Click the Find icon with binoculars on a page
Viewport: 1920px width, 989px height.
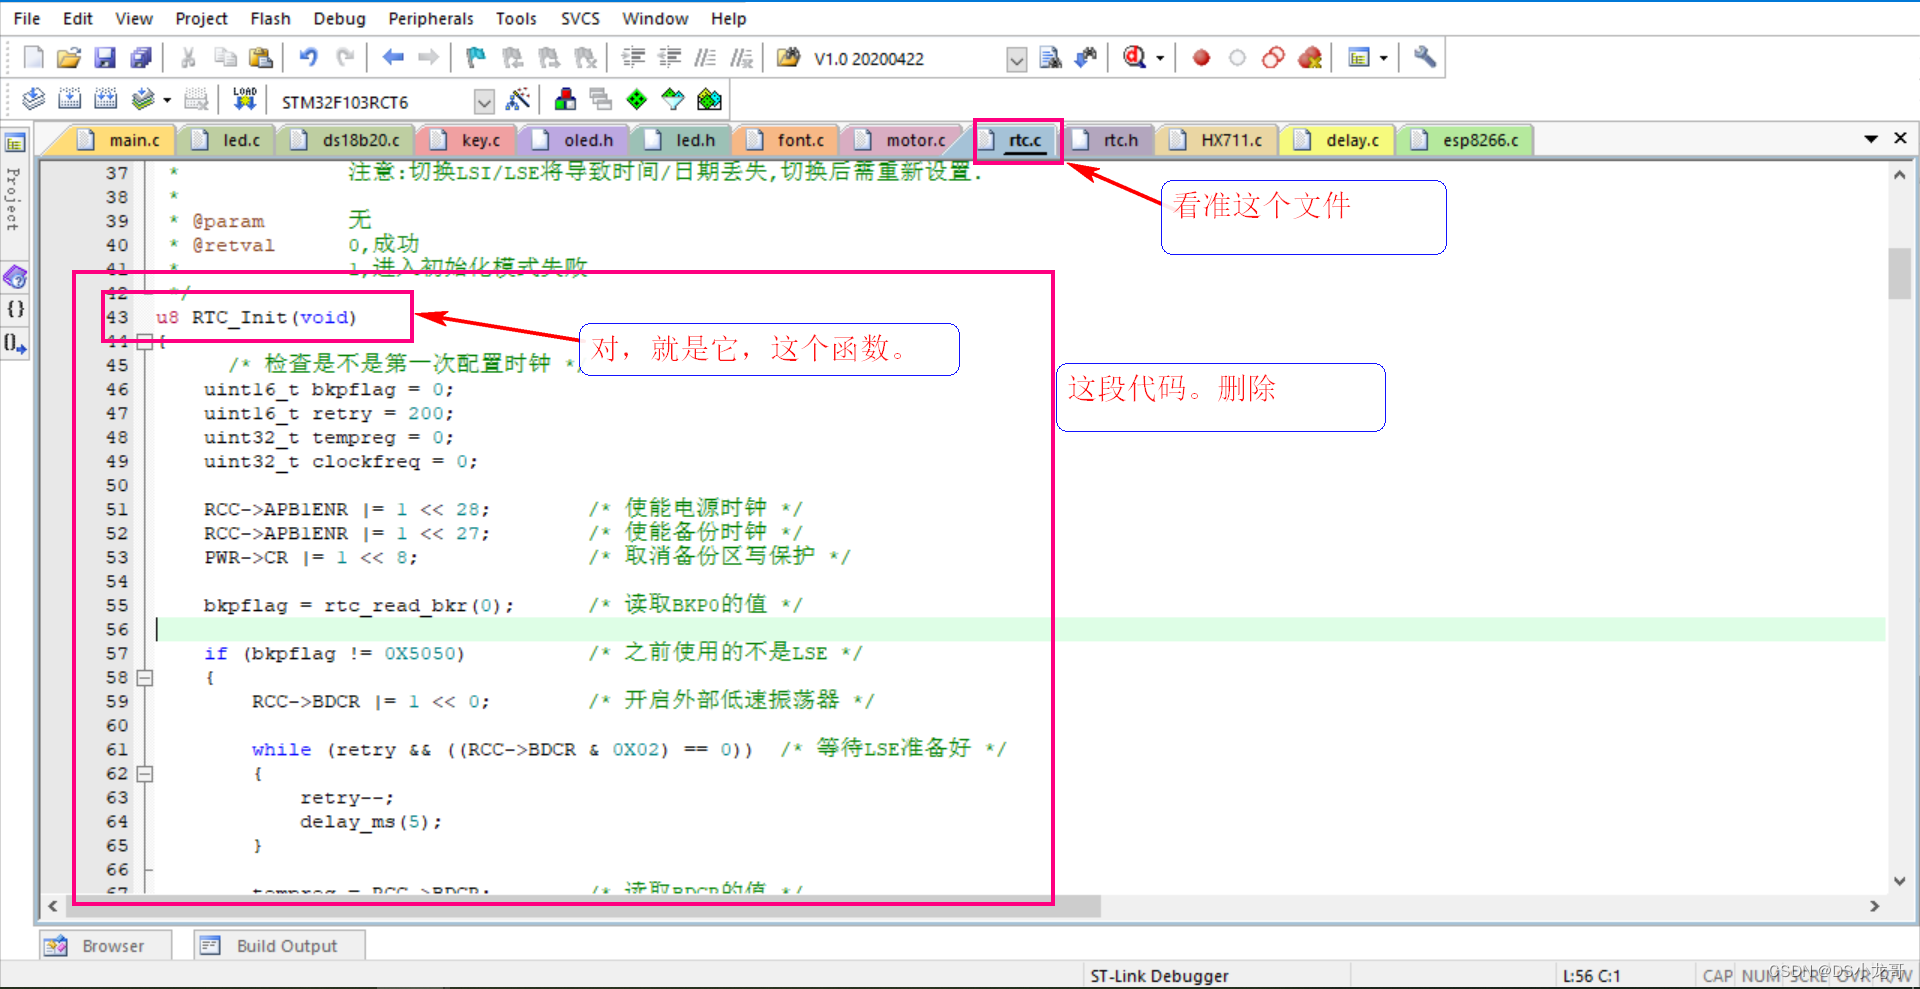[1050, 58]
